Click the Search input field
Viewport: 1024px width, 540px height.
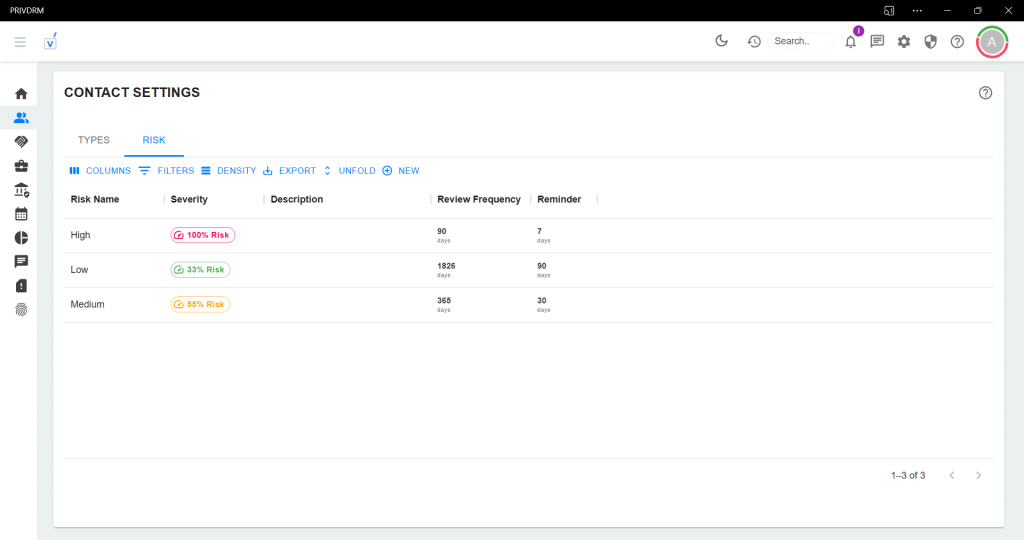[800, 42]
